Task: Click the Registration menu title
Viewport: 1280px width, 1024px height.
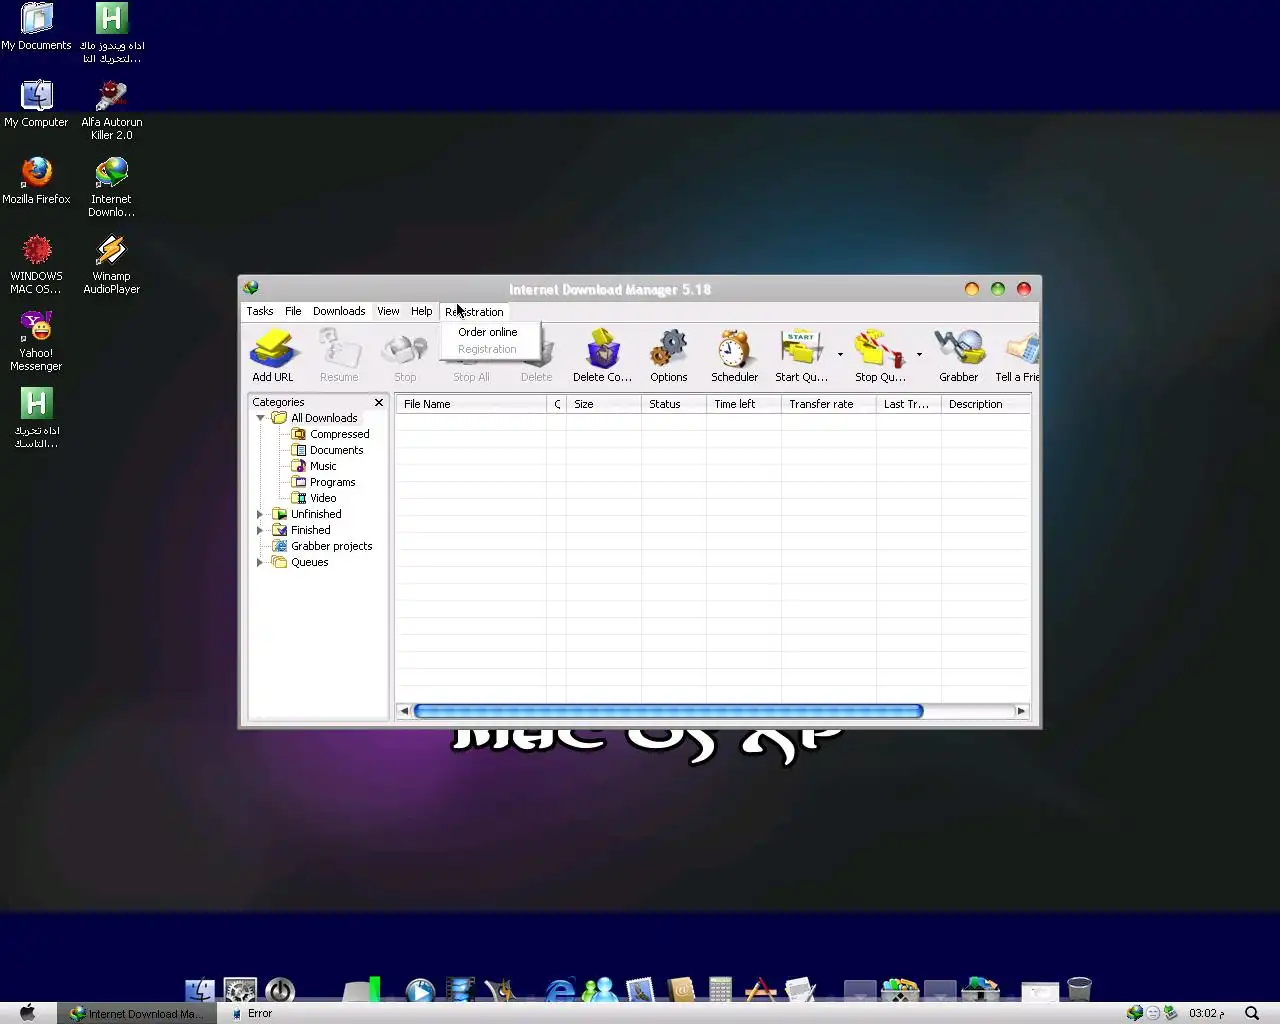Action: point(474,312)
